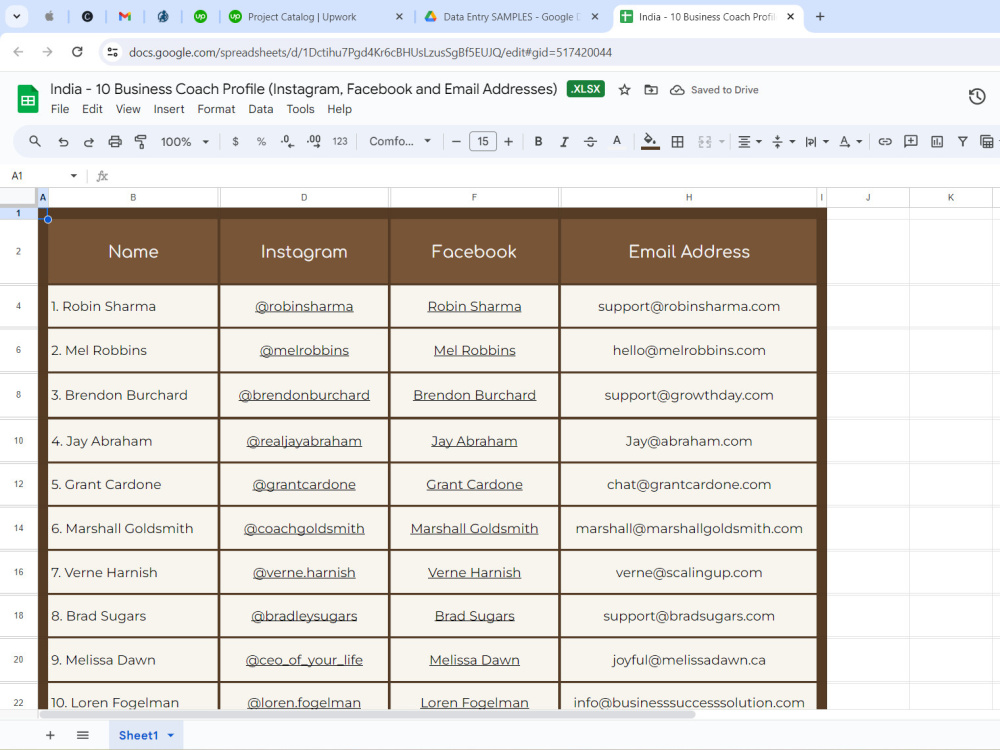Open Brad Sugars Facebook link
This screenshot has height=750, width=1000.
point(474,616)
